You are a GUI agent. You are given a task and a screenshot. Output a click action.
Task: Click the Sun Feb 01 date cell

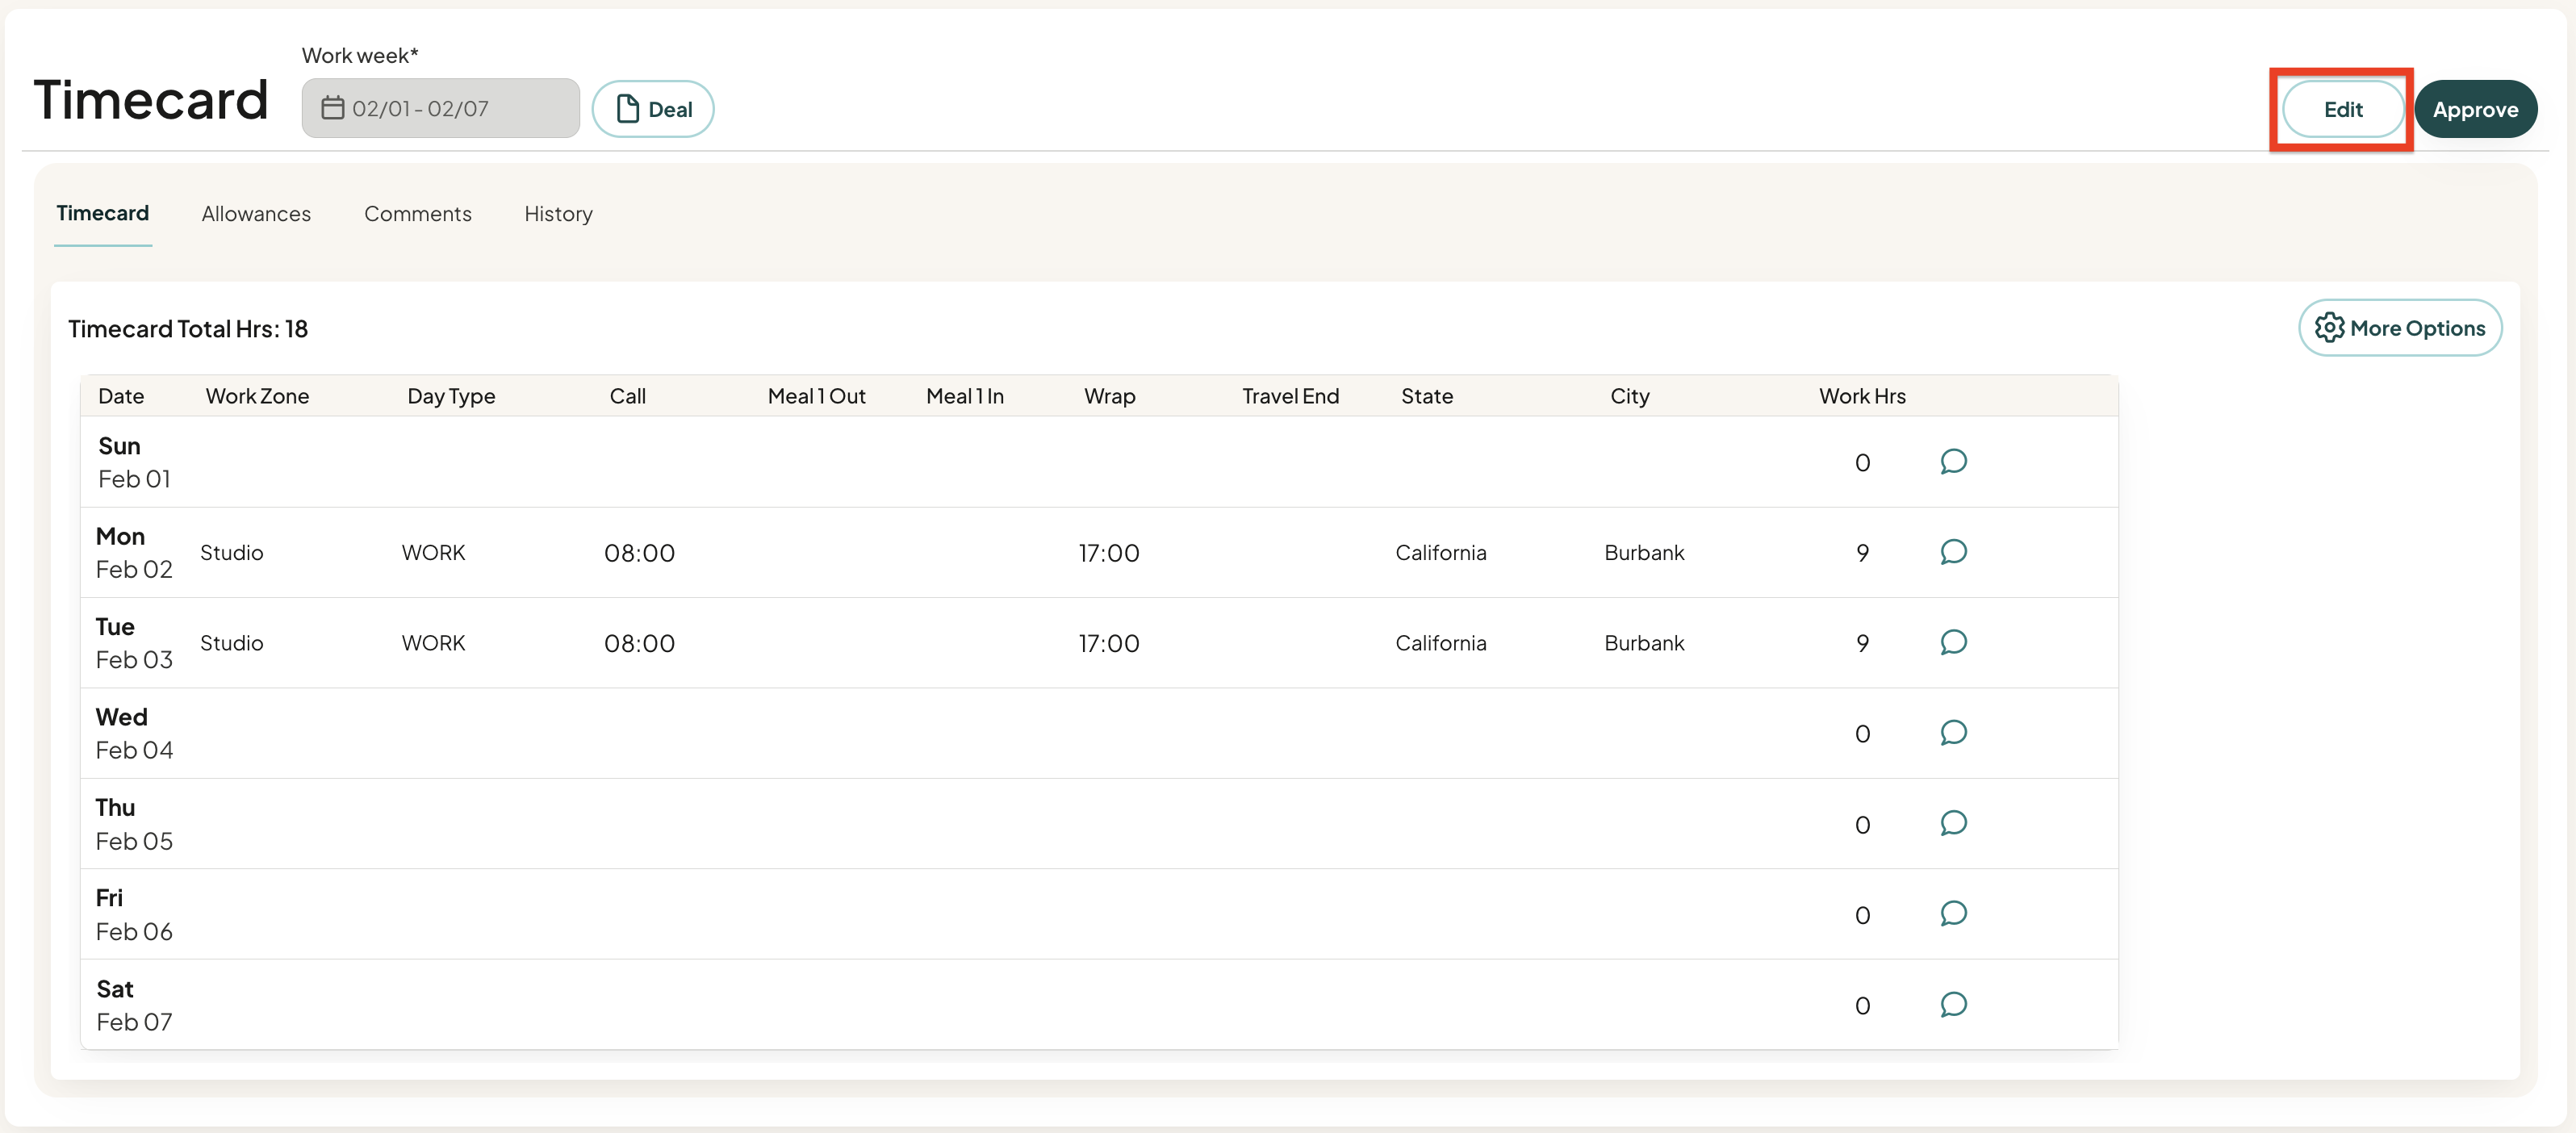134,462
